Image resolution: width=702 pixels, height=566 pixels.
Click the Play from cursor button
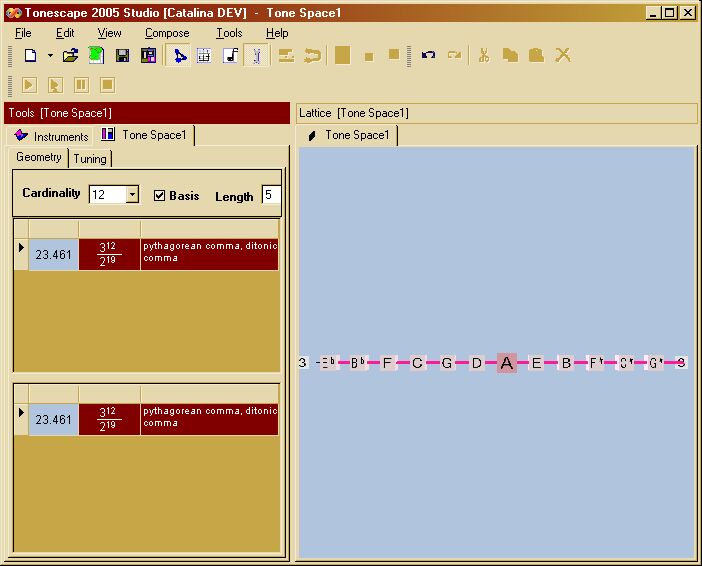click(x=55, y=85)
